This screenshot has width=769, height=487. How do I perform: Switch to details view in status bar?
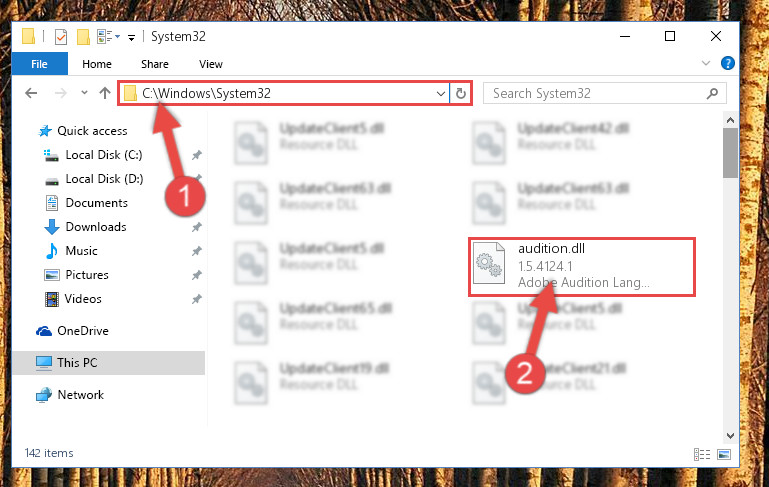click(x=702, y=454)
